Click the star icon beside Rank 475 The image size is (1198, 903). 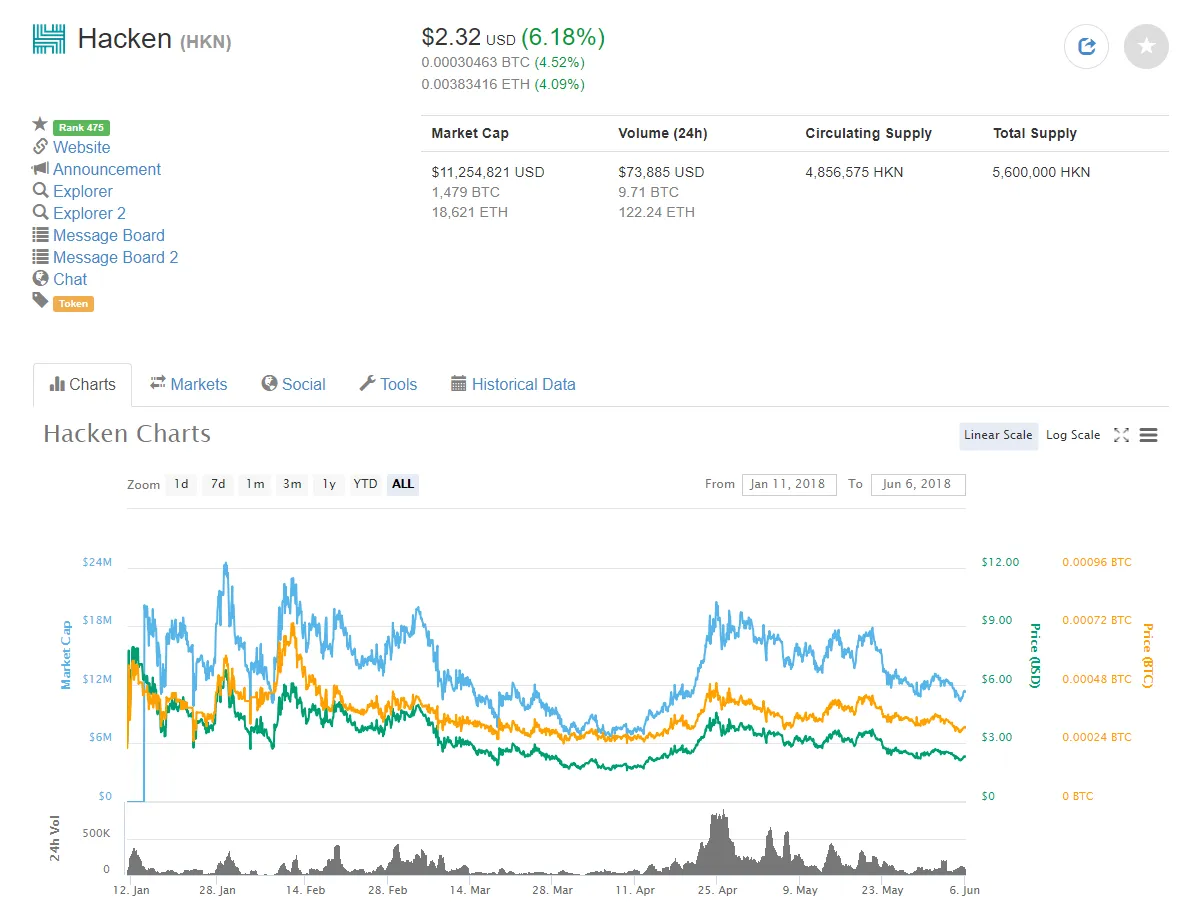[x=40, y=125]
